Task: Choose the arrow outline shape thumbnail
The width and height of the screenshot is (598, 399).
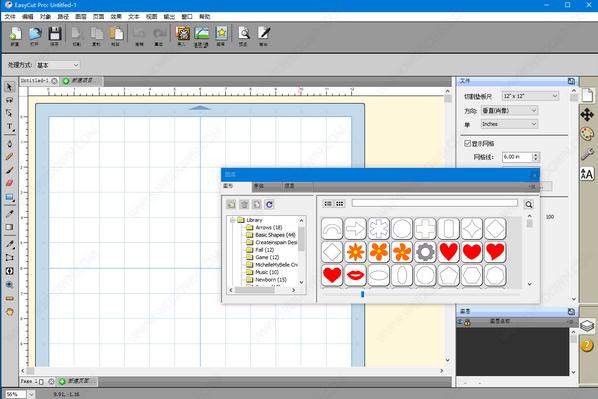Action: click(x=355, y=228)
